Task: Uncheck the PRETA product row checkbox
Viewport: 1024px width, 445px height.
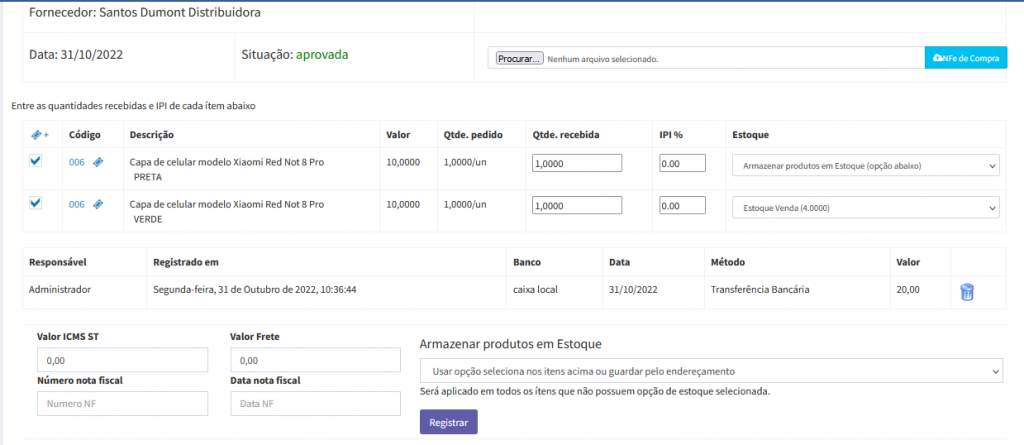Action: [x=36, y=161]
